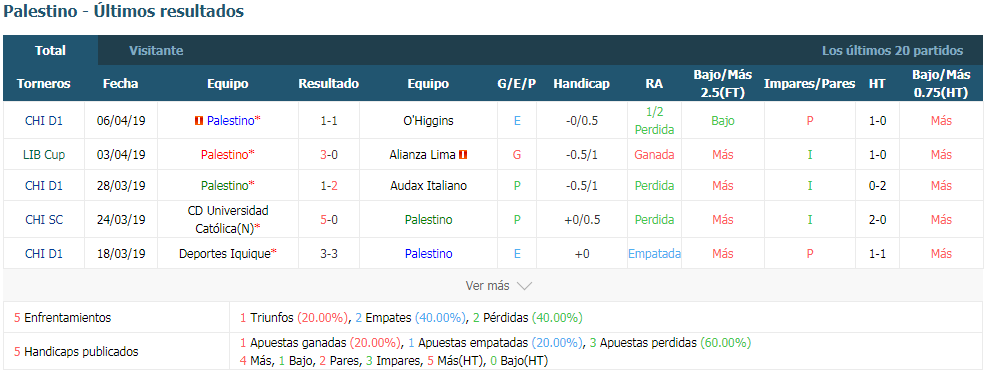Open Los últimos 20 partidos selector
Viewport: 984px width, 373px height.
tap(892, 51)
